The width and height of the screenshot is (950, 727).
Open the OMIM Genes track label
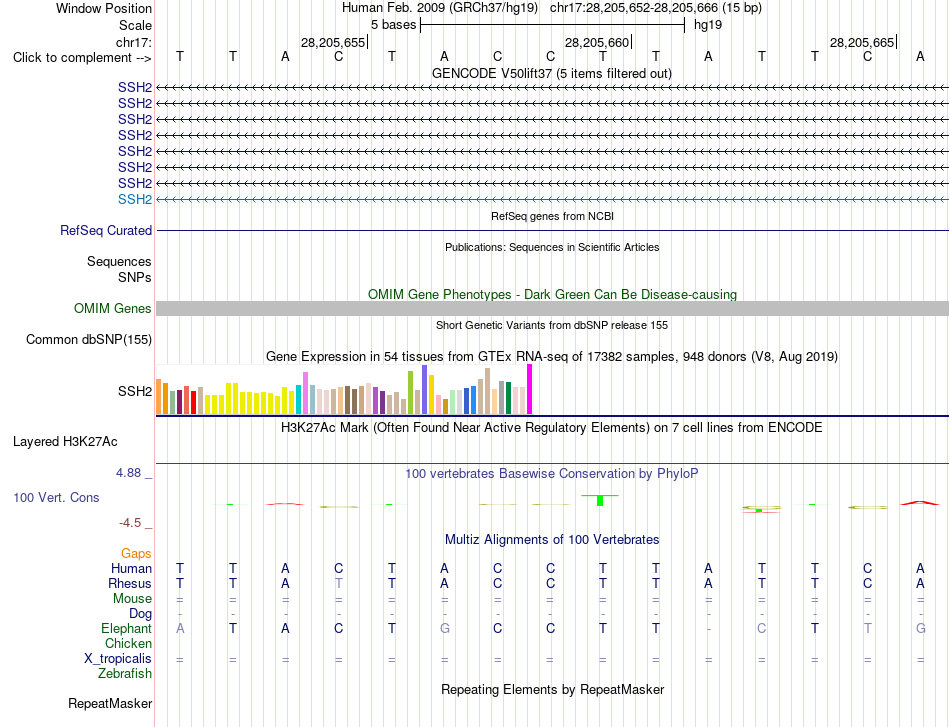113,308
